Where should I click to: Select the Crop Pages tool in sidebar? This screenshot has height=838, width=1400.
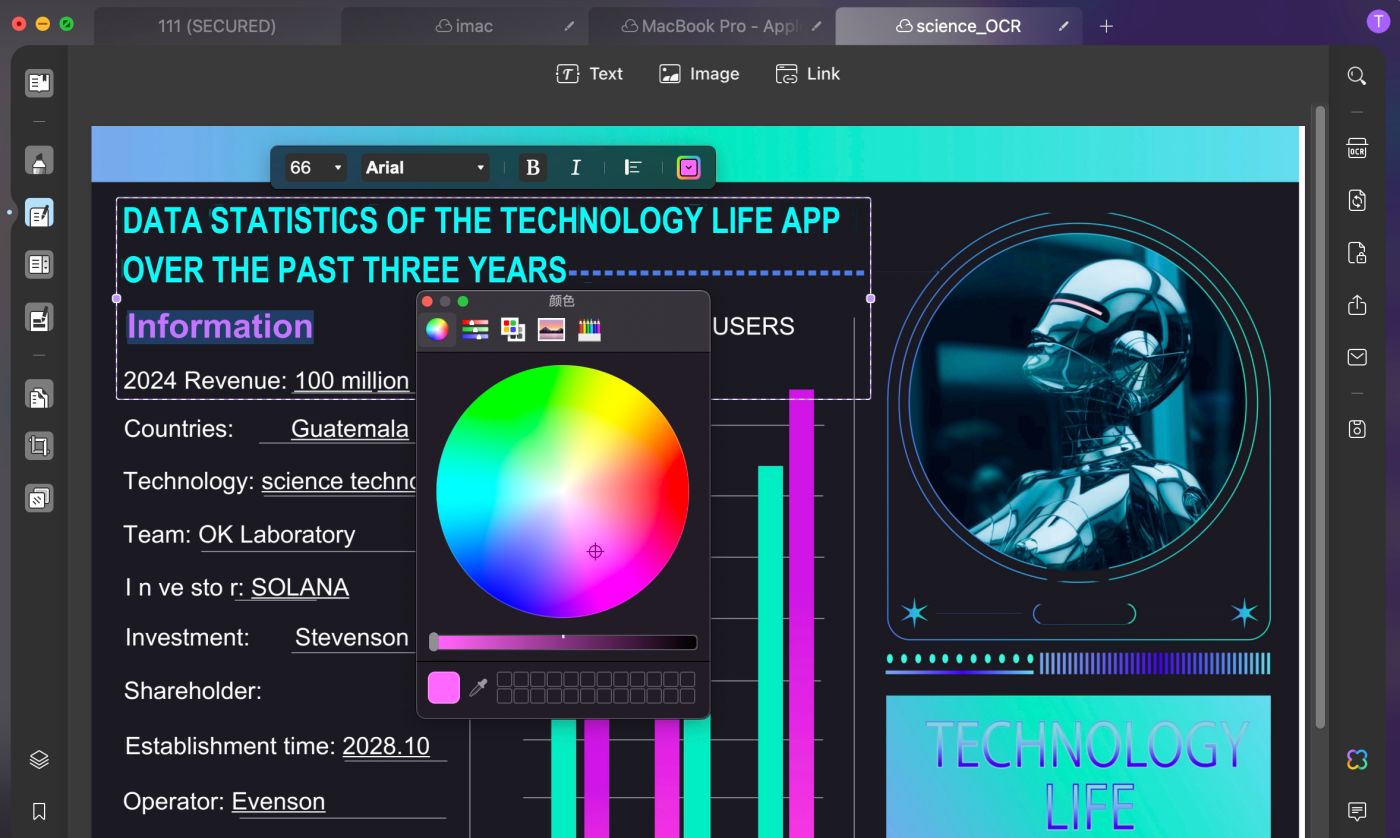pos(39,446)
